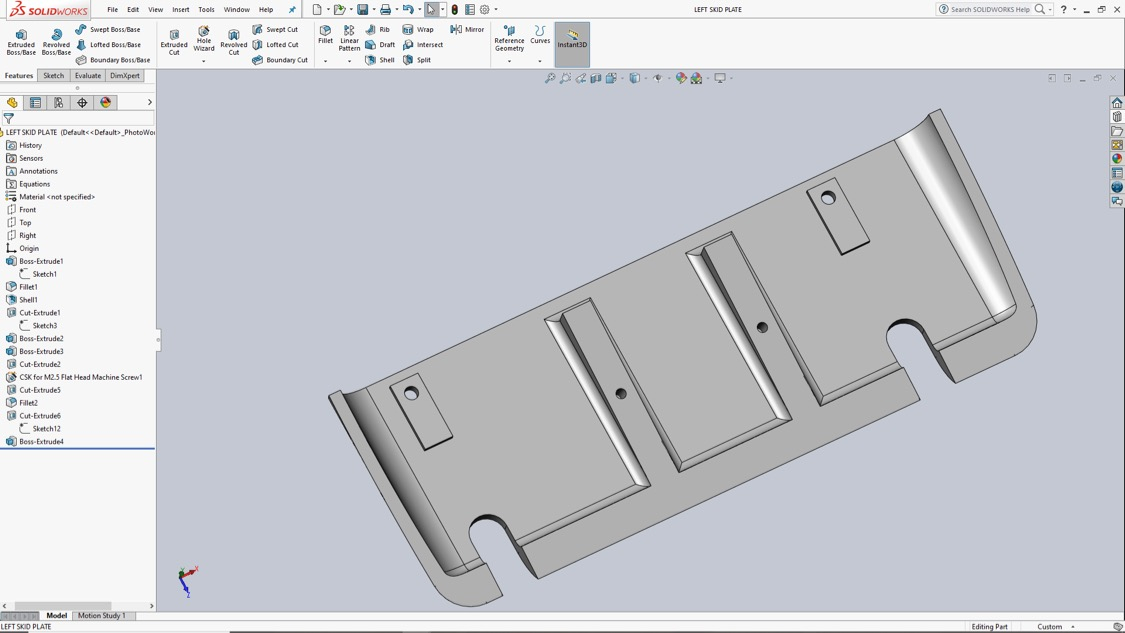This screenshot has height=633, width=1125.
Task: Switch to the ConfigurationManager tab icon
Action: pyautogui.click(x=58, y=103)
